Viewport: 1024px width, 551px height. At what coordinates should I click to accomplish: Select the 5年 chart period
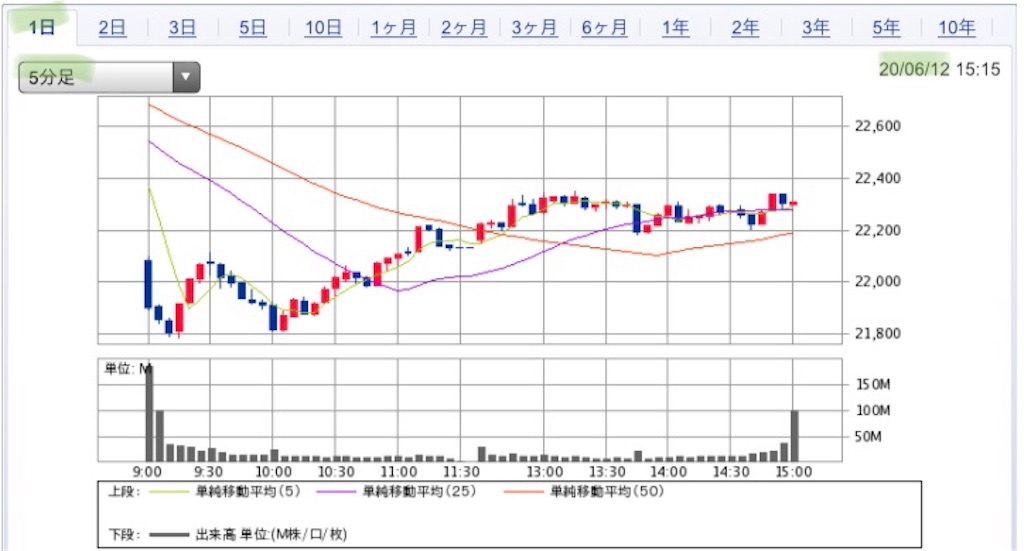tap(886, 27)
